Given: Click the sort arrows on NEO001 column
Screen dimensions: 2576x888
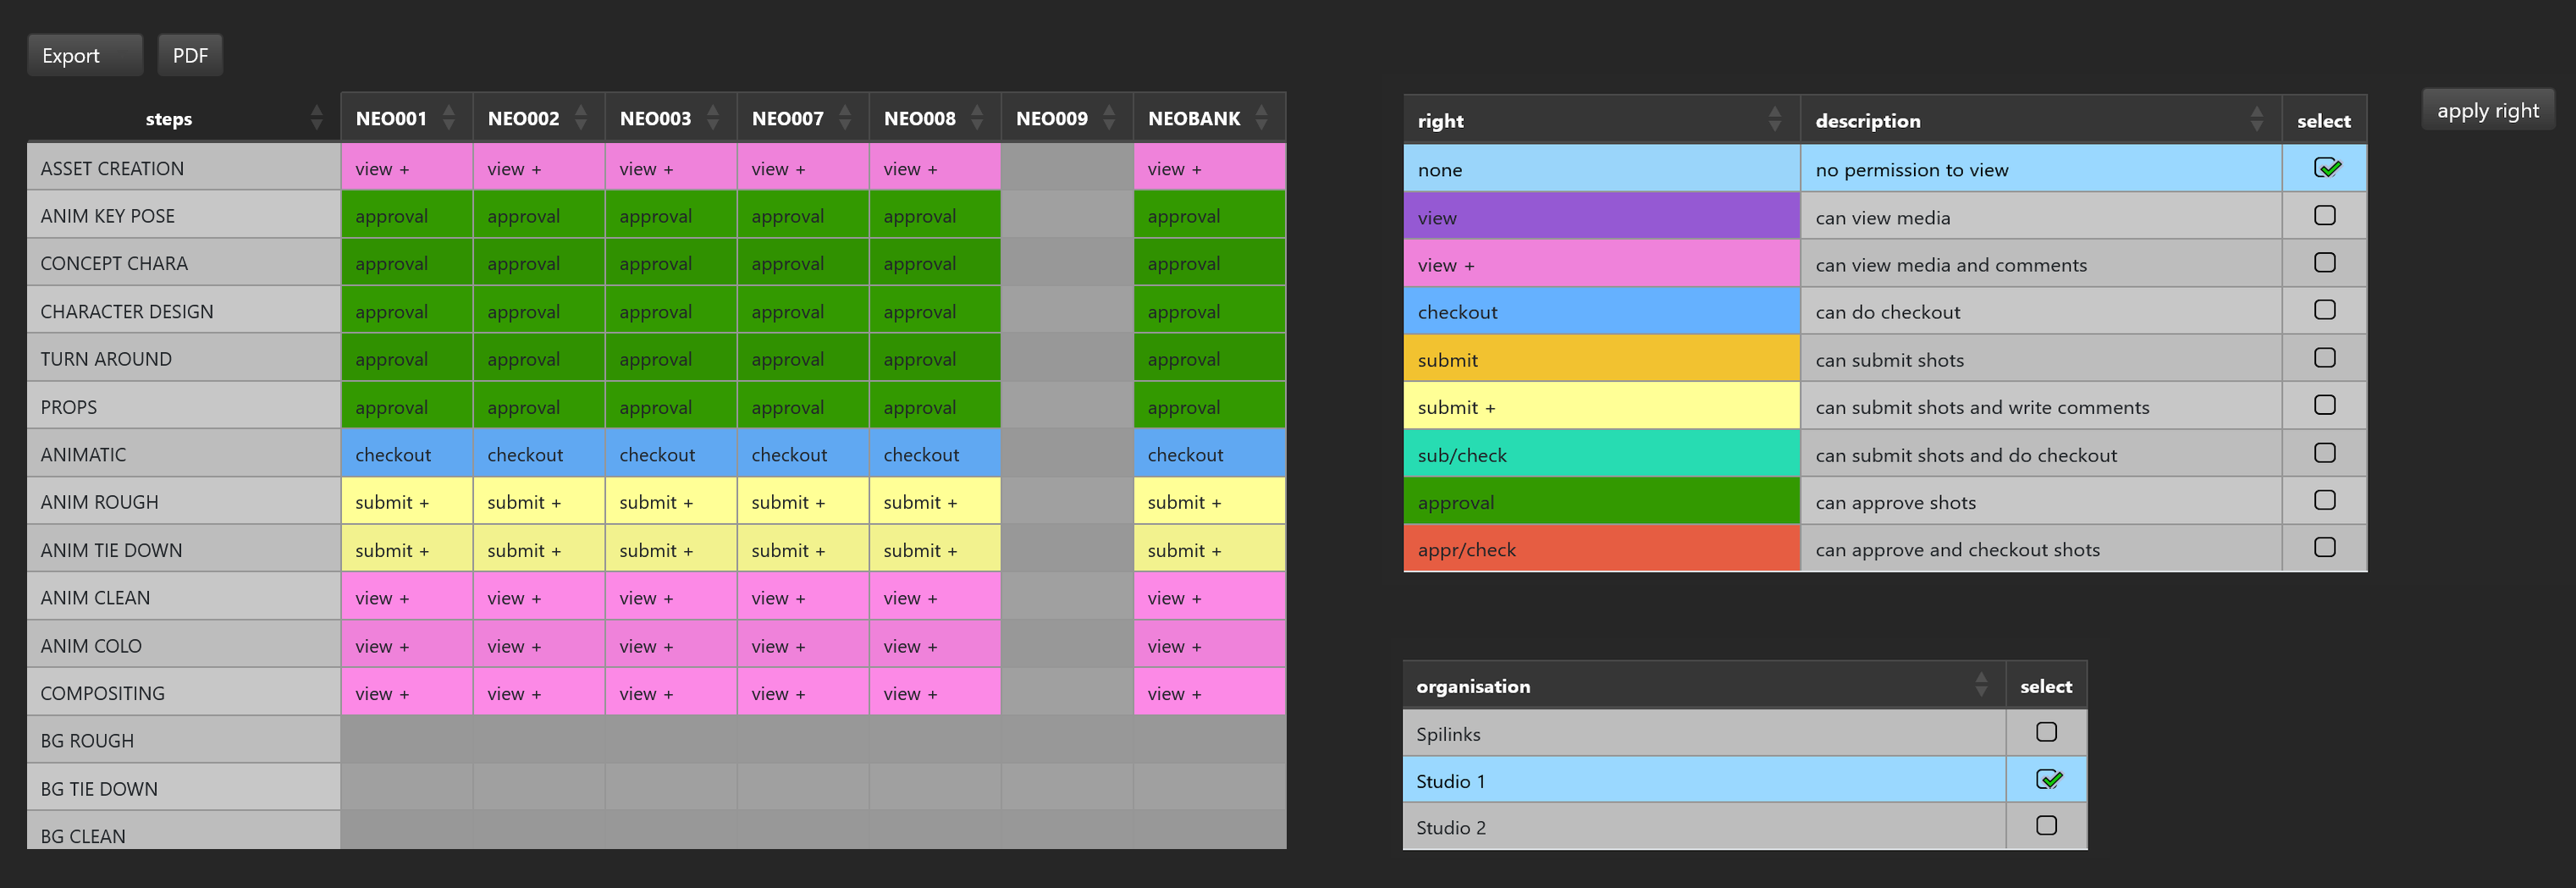Looking at the screenshot, I should (x=449, y=118).
